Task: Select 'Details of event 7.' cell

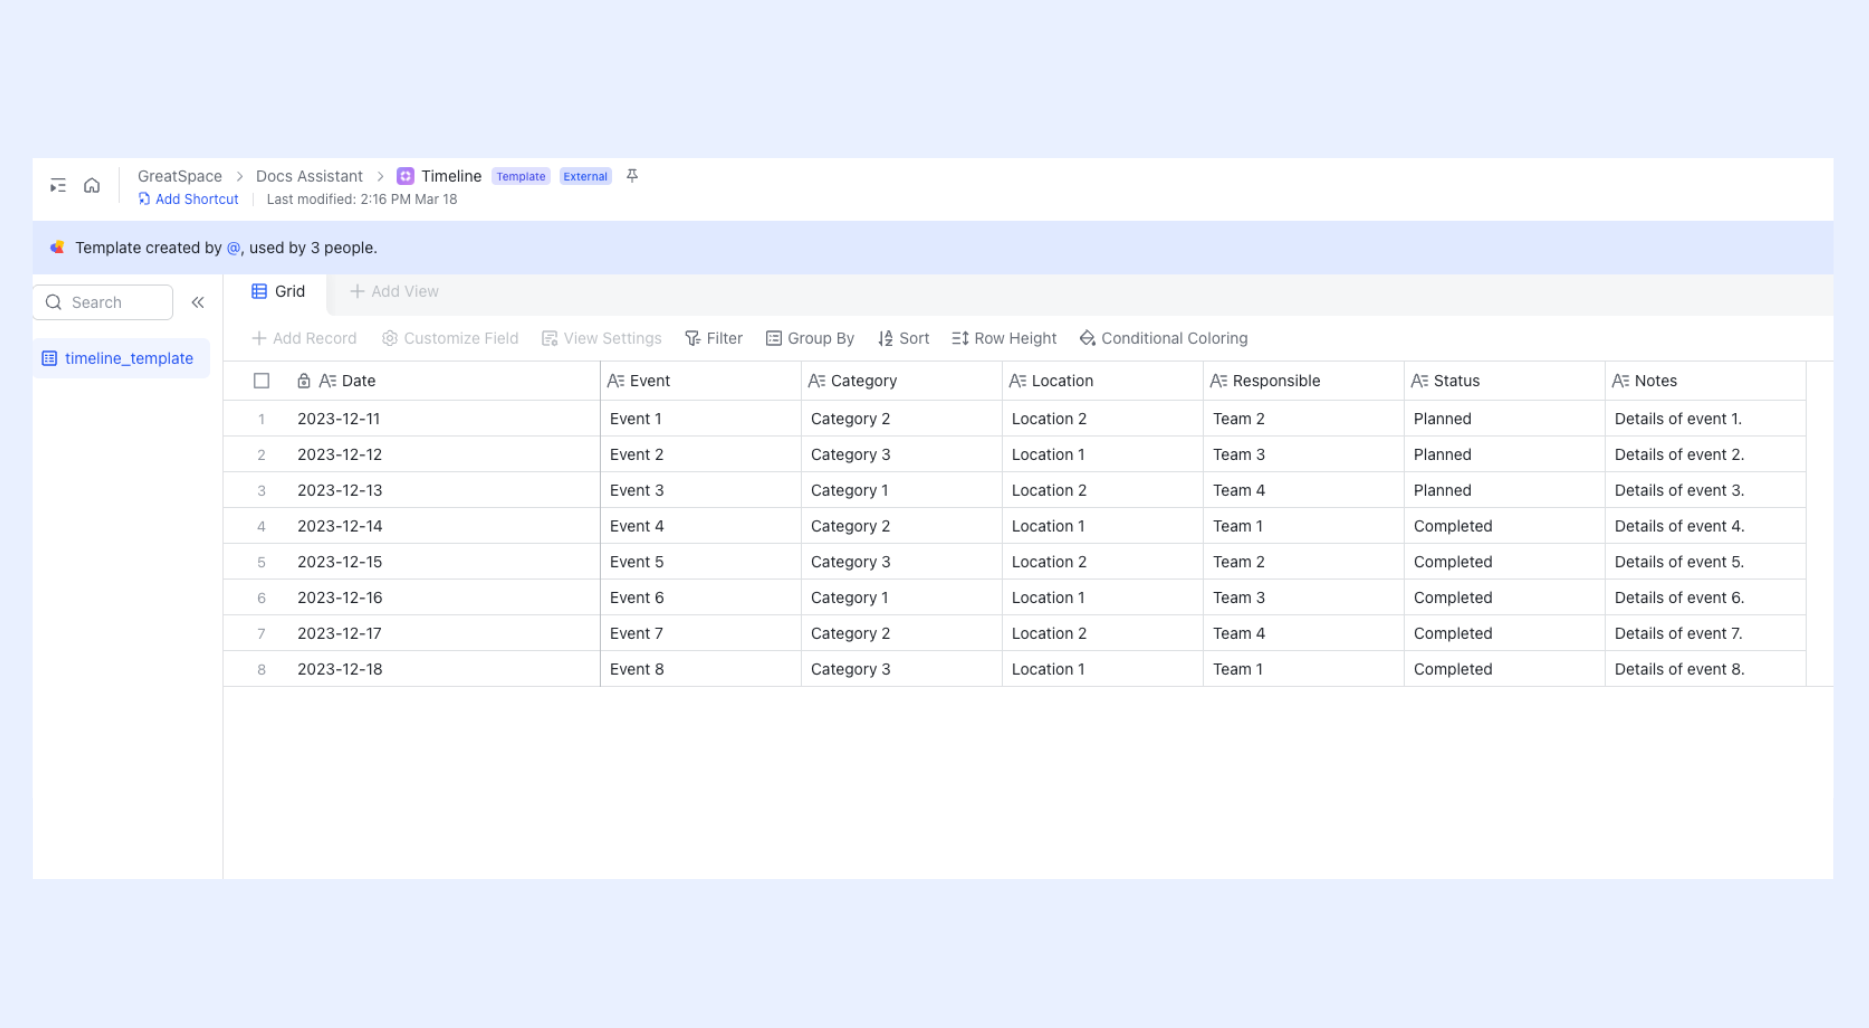Action: coord(1706,634)
